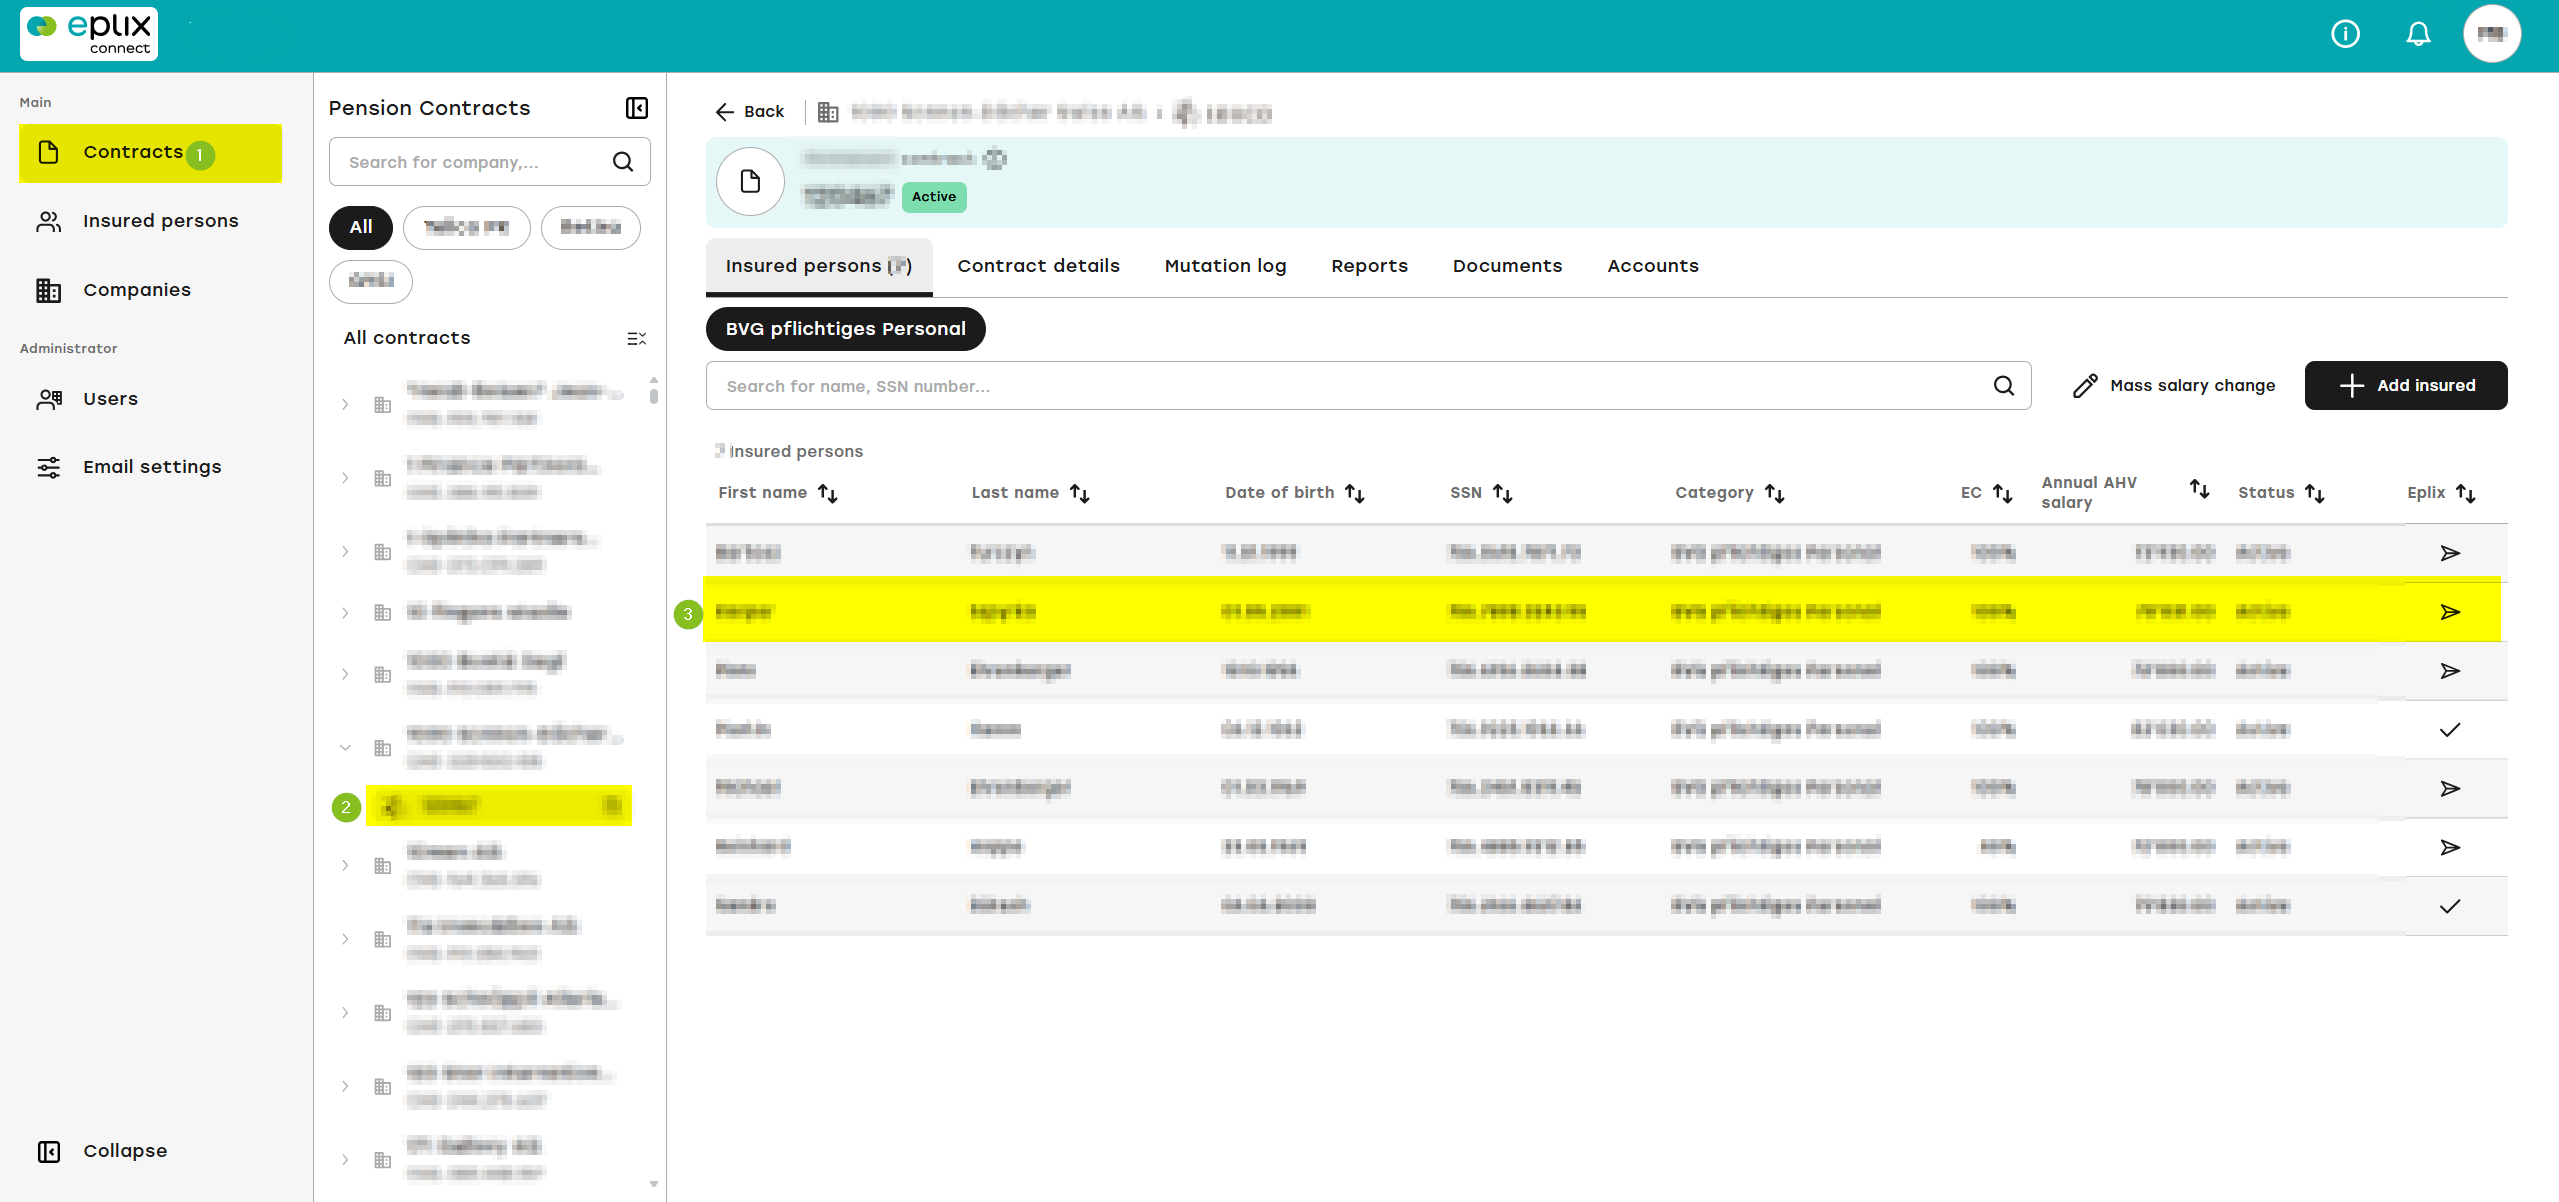
Task: Click the magnifier in the insured search
Action: [2004, 386]
